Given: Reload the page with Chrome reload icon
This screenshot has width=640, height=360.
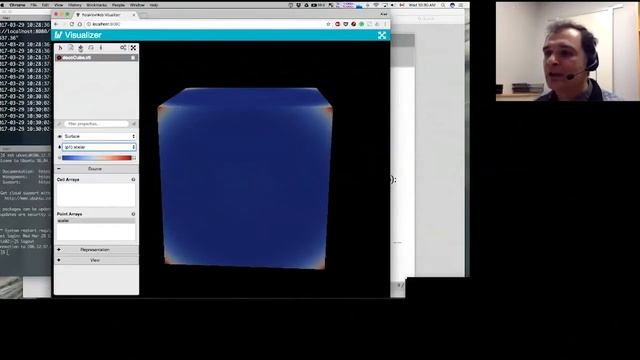Looking at the screenshot, I should point(72,24).
